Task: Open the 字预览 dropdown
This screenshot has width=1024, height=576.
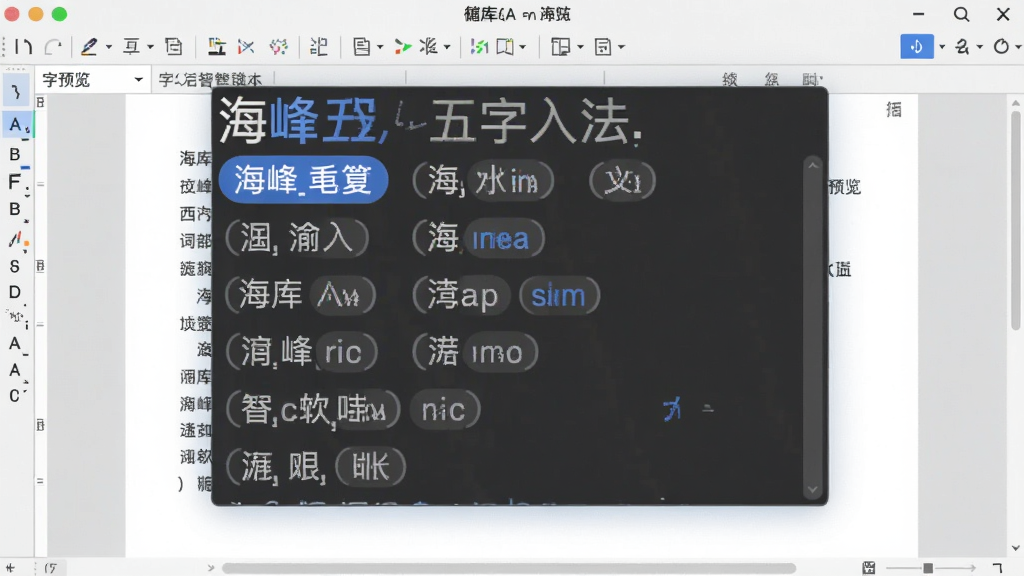Action: 93,80
